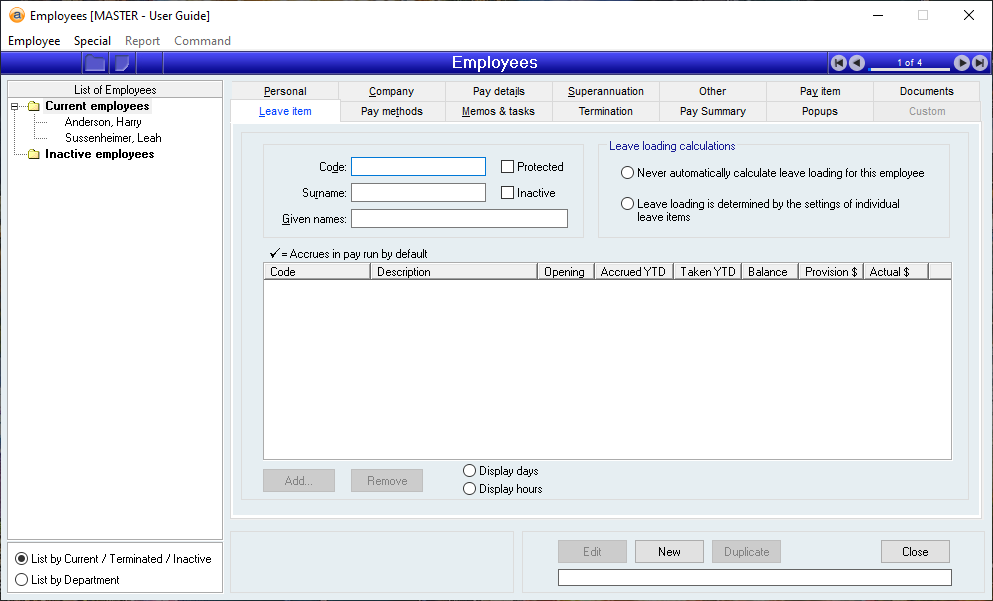The height and width of the screenshot is (601, 993).
Task: Click the Current employees folder icon
Action: [x=33, y=107]
